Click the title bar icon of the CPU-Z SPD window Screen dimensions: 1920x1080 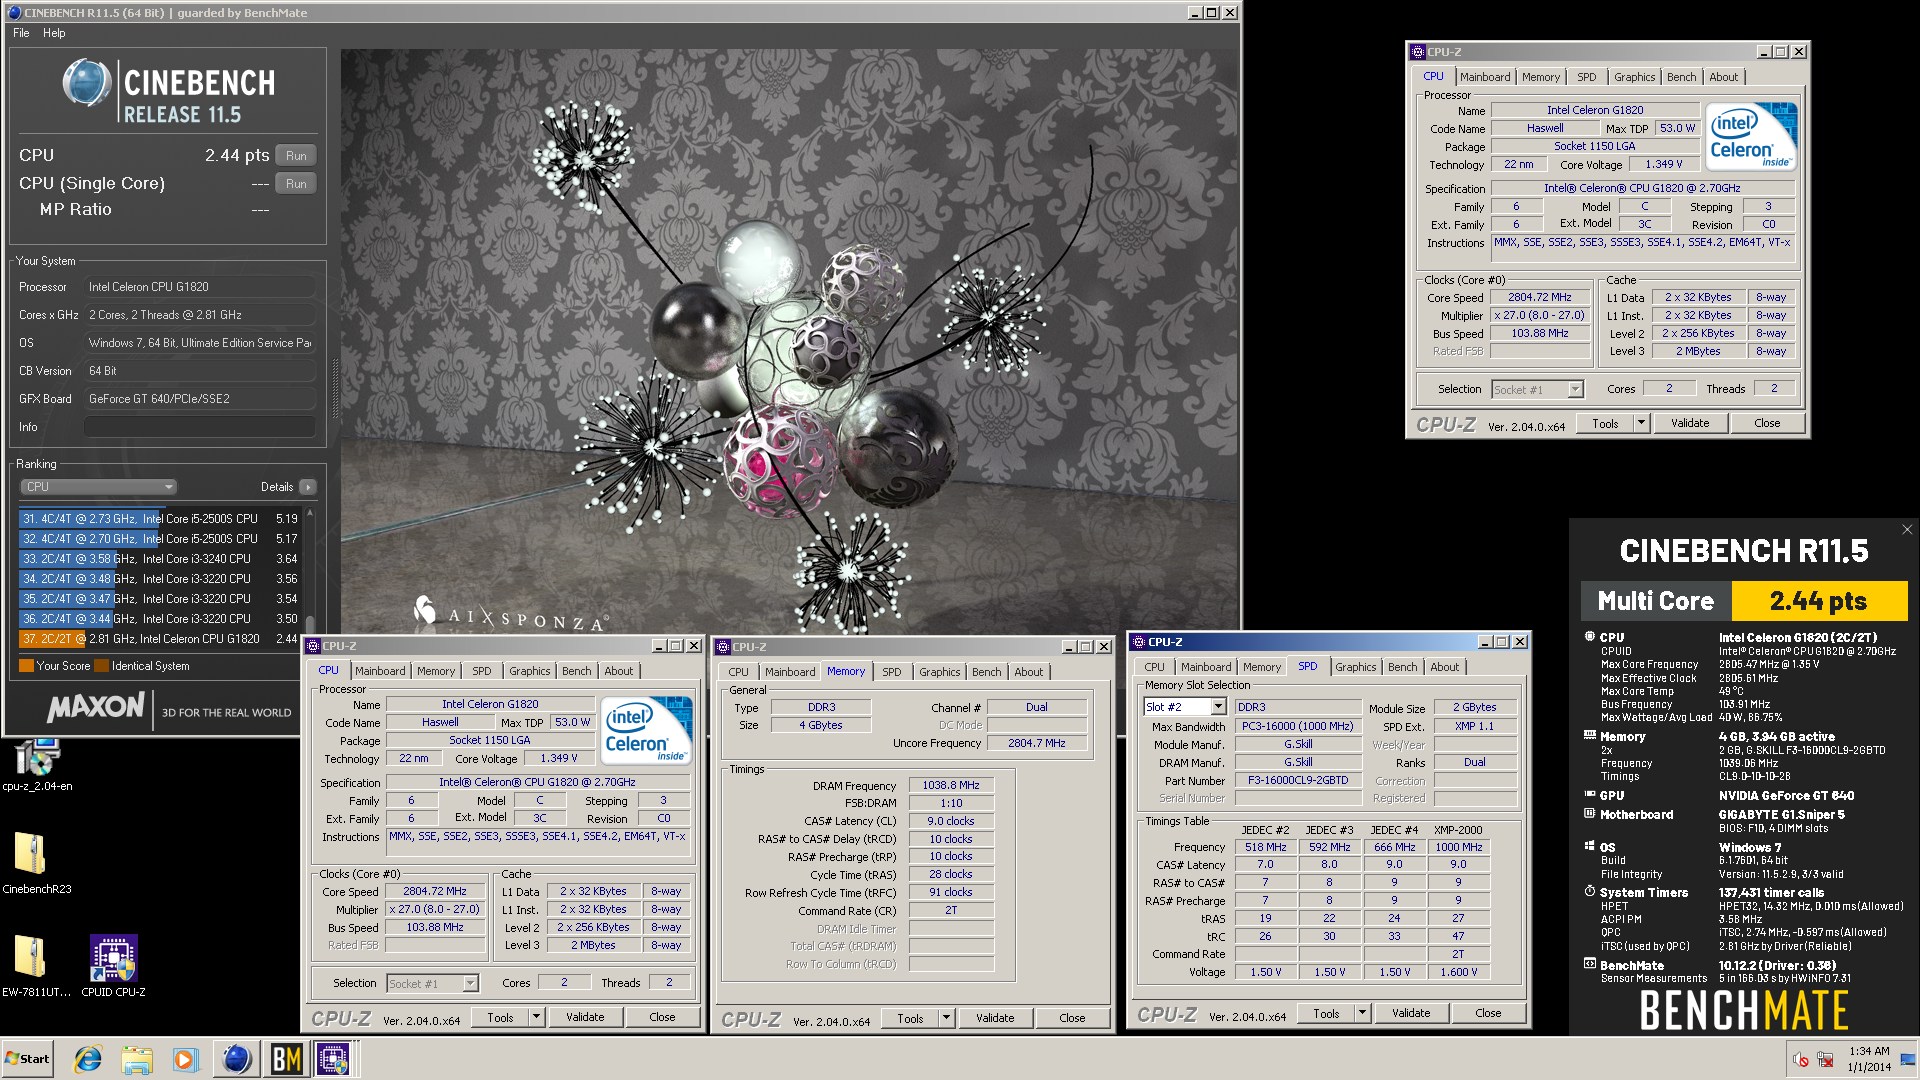click(x=1138, y=642)
